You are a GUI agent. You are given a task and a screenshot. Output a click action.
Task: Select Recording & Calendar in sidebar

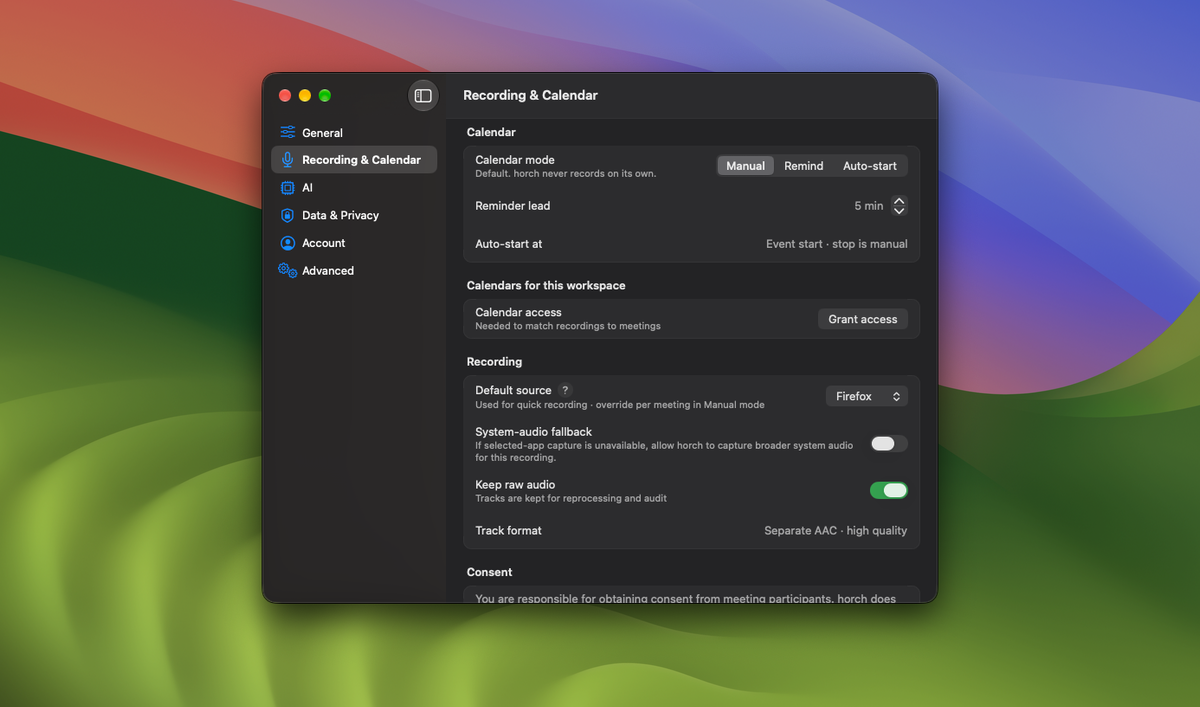click(x=354, y=160)
